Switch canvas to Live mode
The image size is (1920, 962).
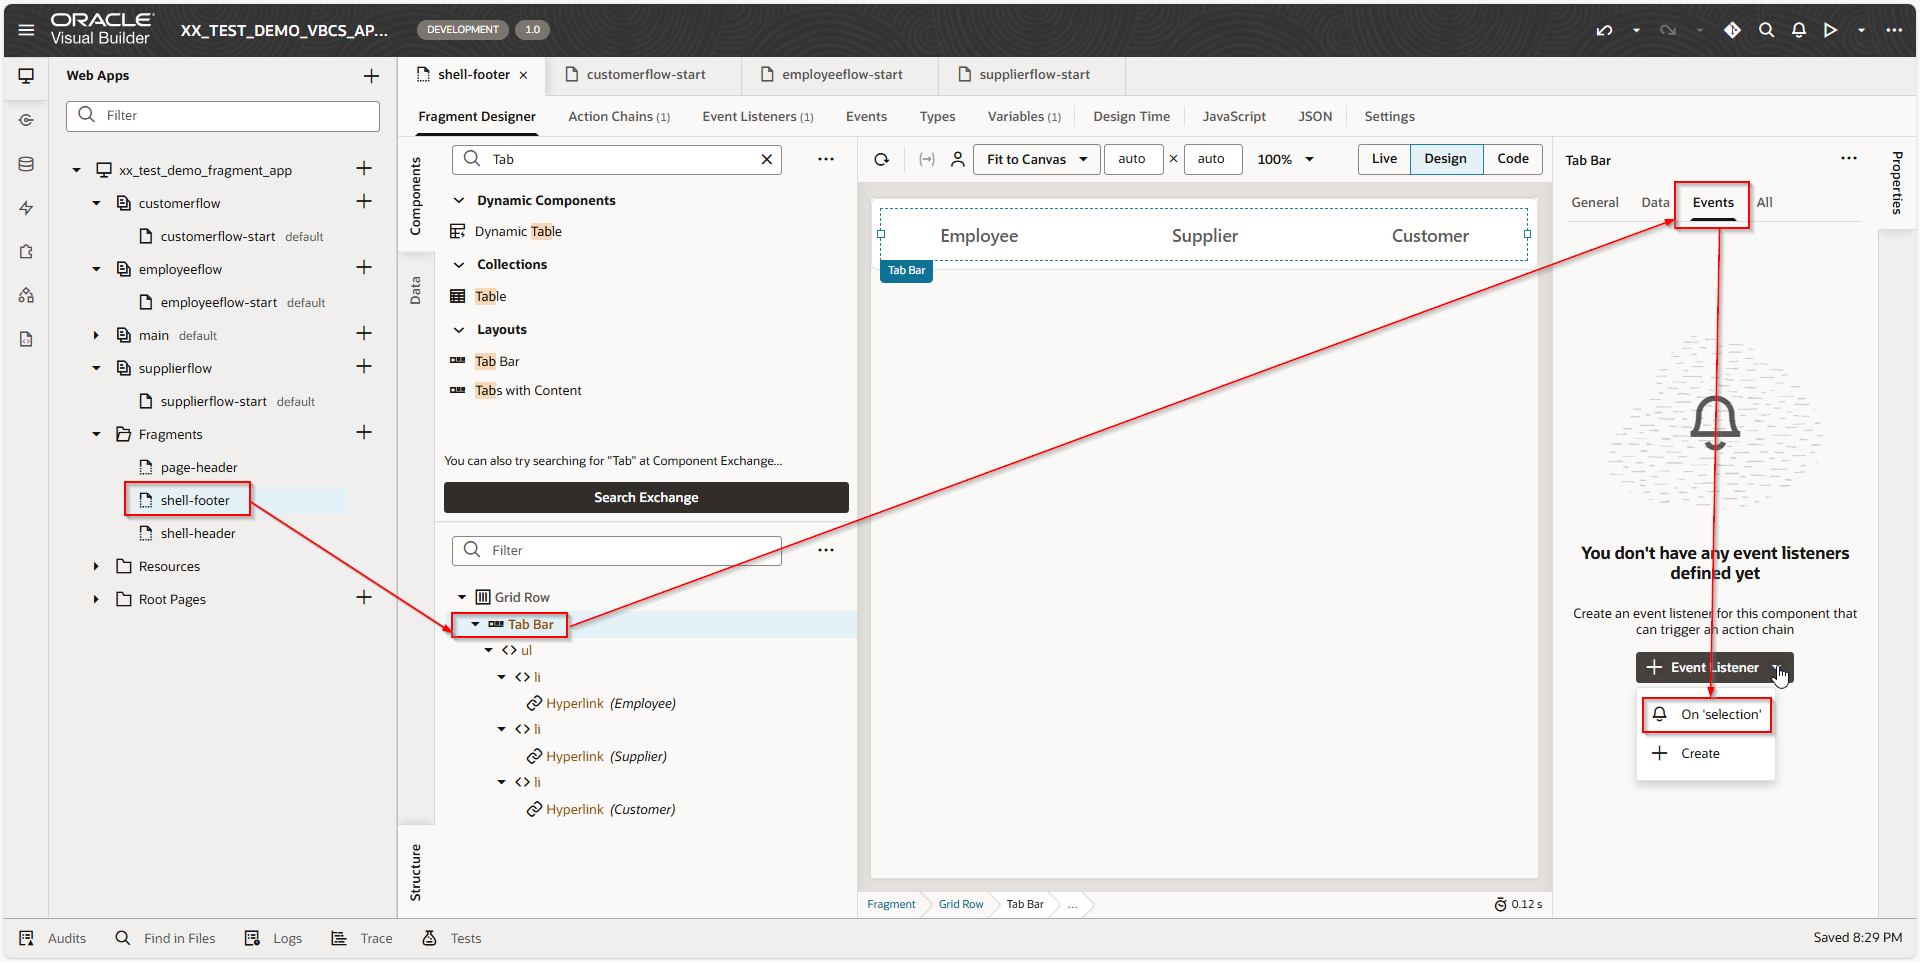click(1384, 159)
